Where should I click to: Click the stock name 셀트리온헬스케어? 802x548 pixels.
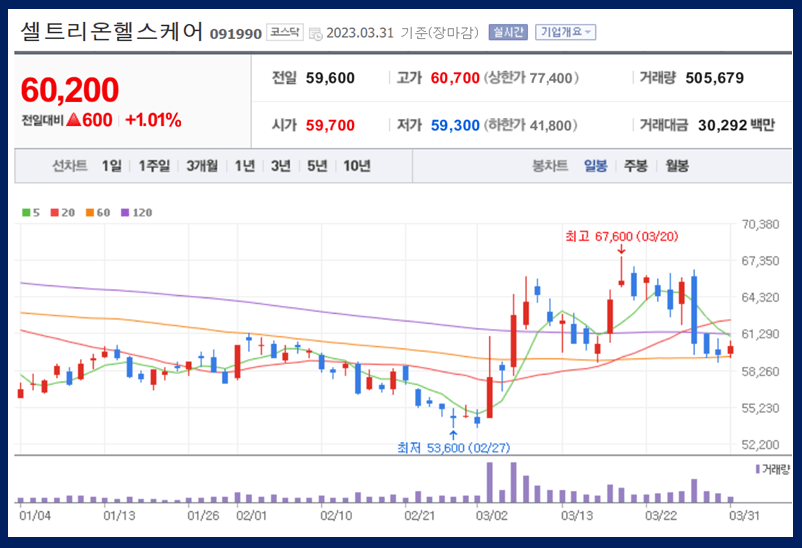pyautogui.click(x=112, y=32)
